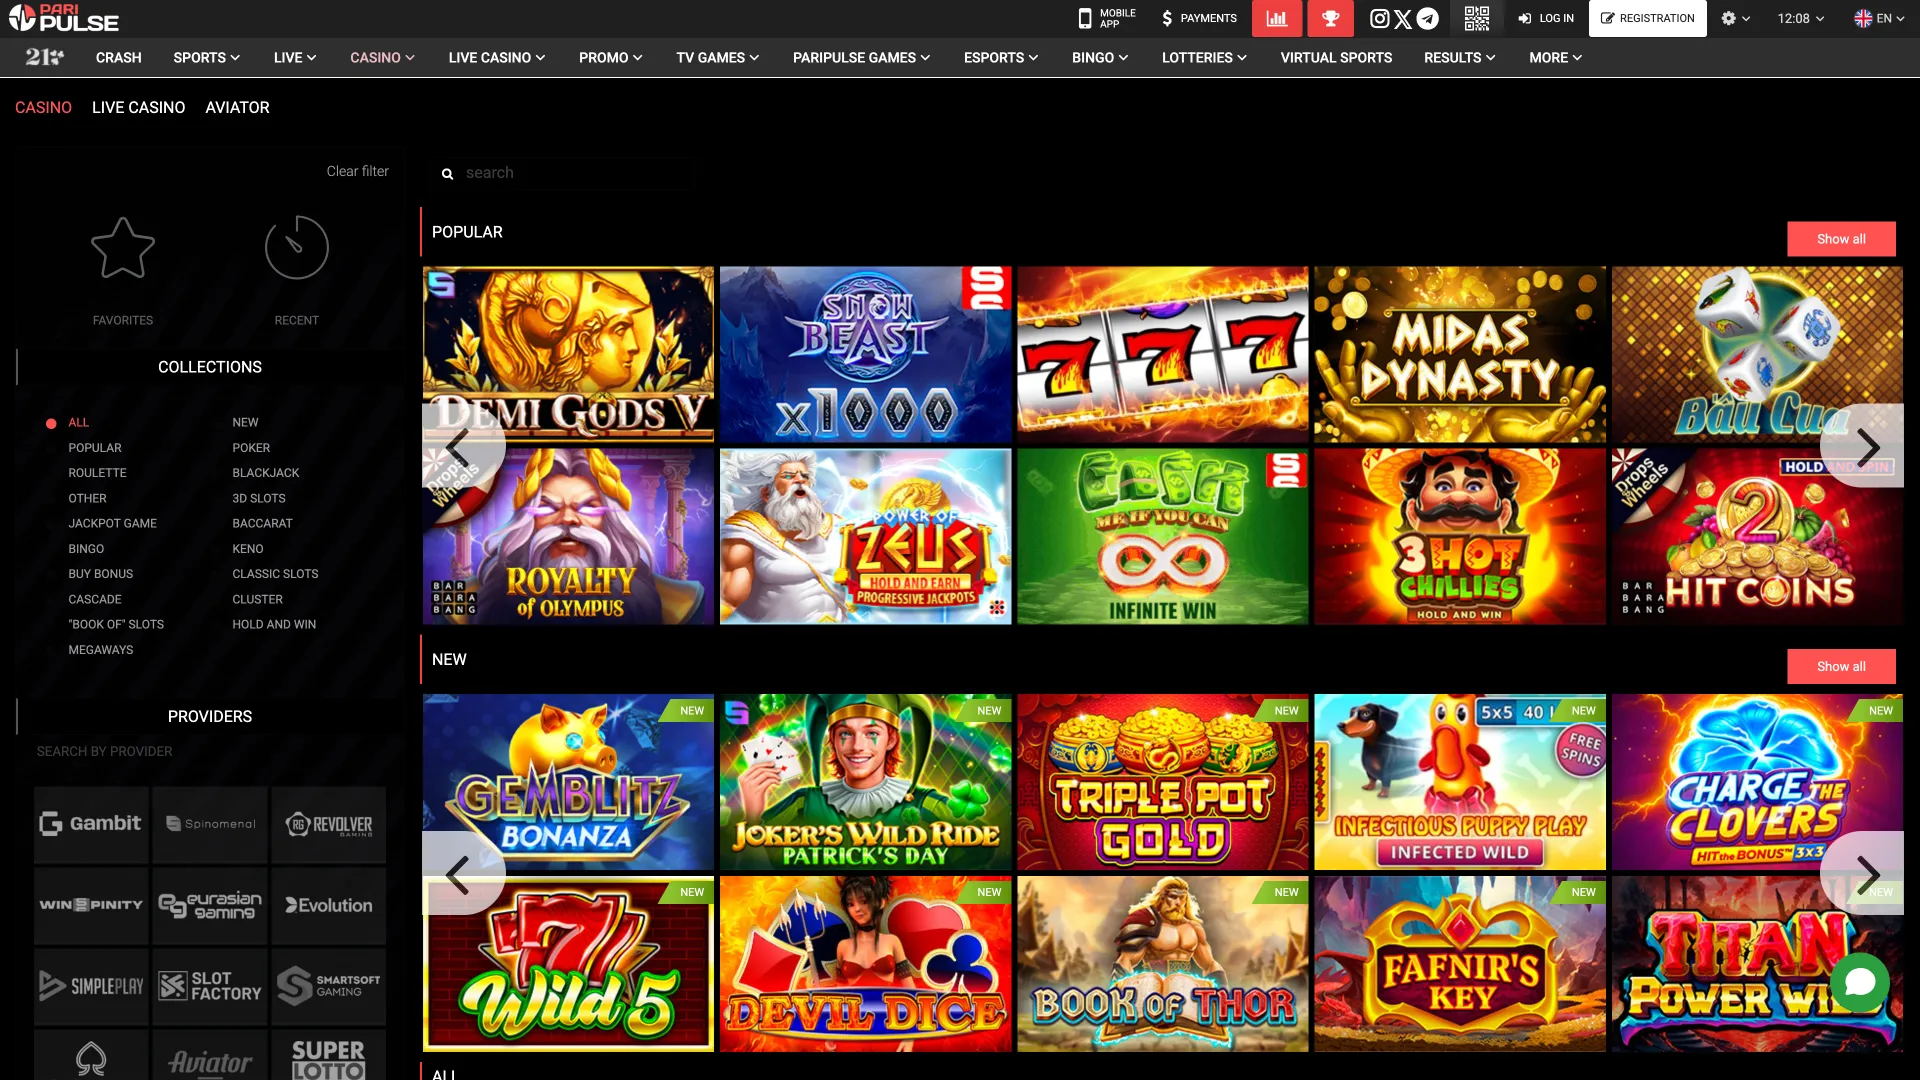This screenshot has width=1920, height=1080.
Task: Open the EN language selector
Action: click(1880, 18)
